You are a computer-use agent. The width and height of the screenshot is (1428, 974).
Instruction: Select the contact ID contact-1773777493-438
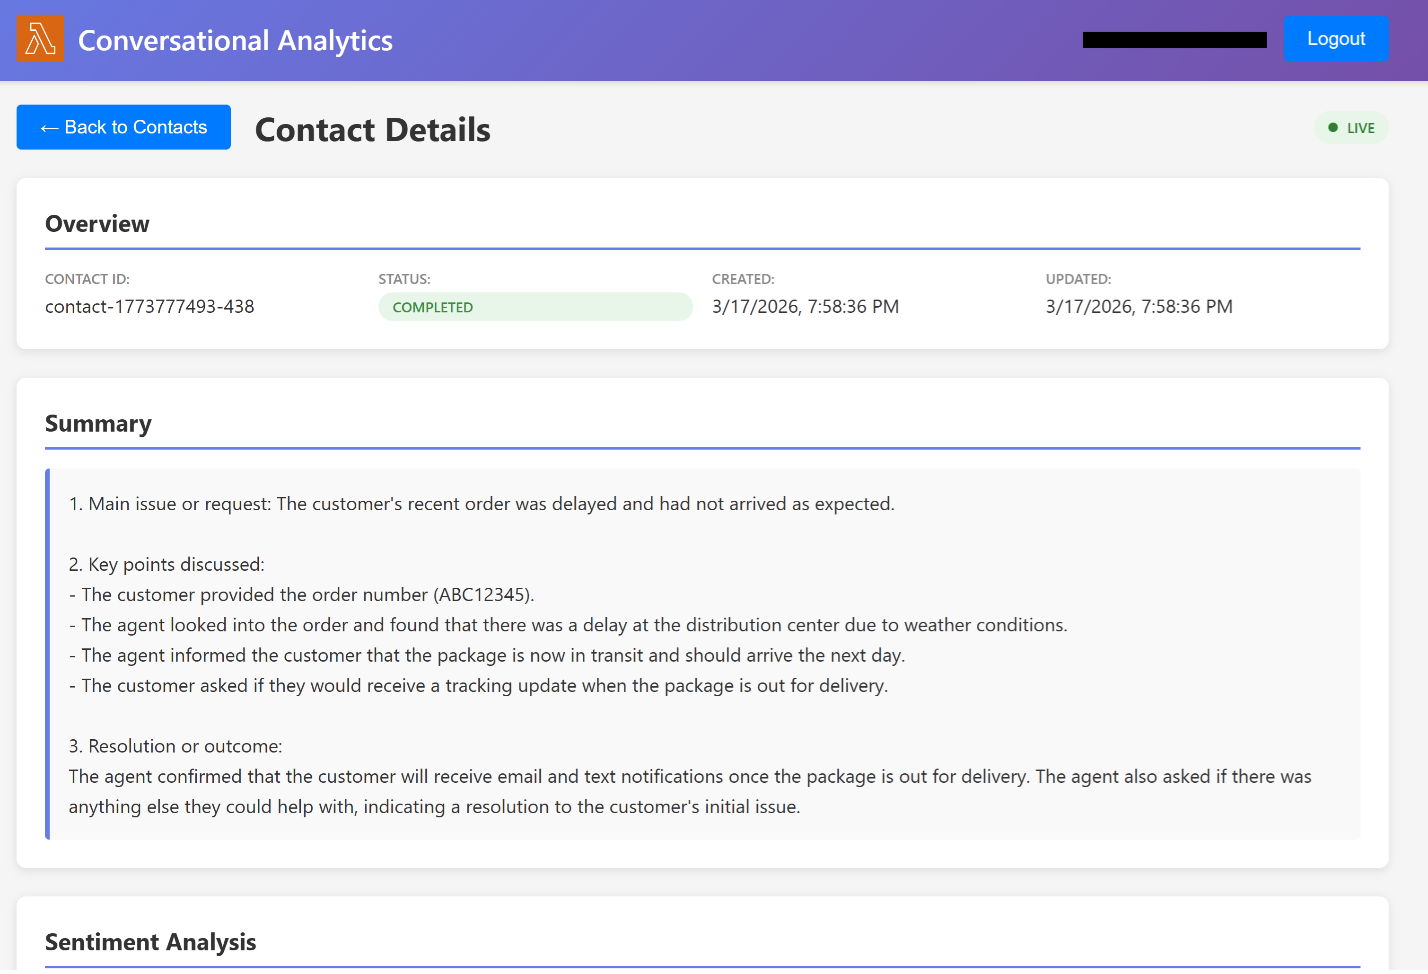pyautogui.click(x=150, y=307)
